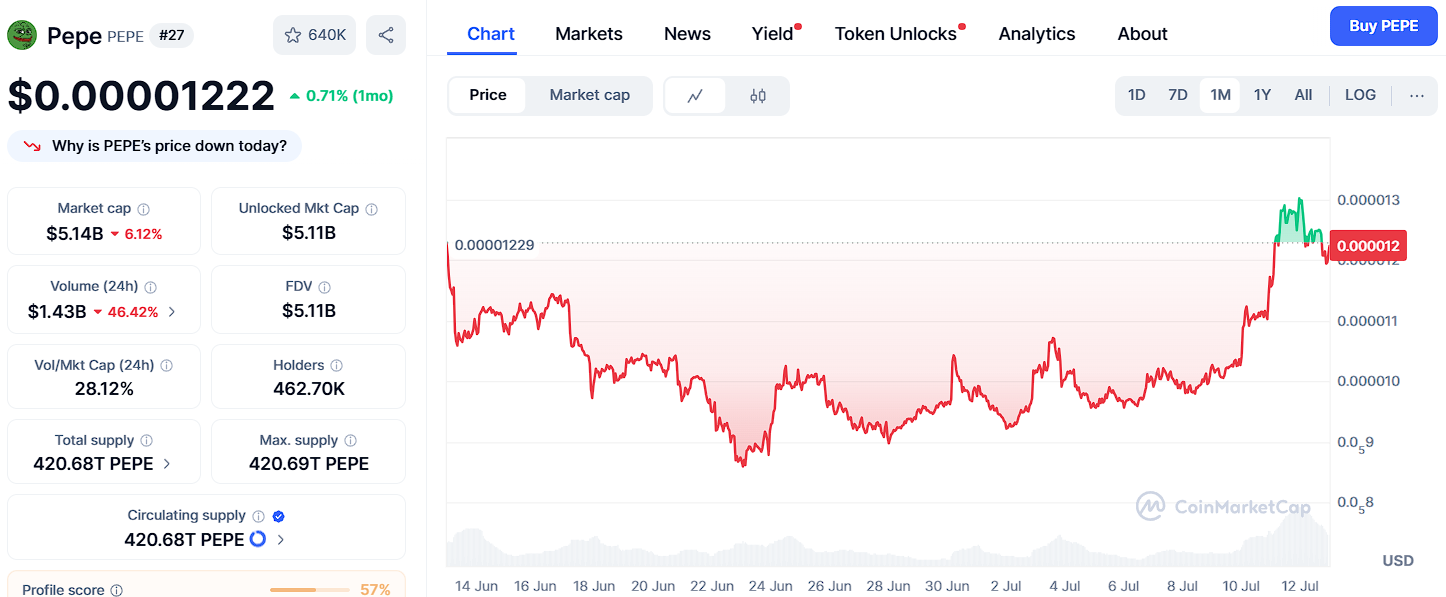1446x597 pixels.
Task: Set chart range to 1M
Action: (1220, 95)
